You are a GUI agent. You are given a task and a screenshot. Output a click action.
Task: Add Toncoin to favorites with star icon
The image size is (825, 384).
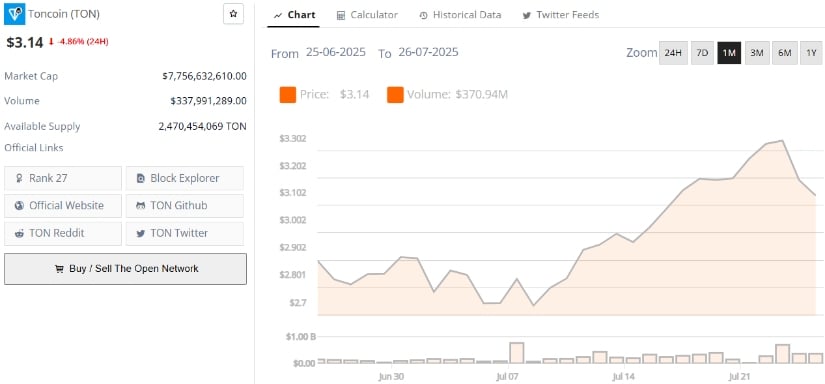click(234, 14)
